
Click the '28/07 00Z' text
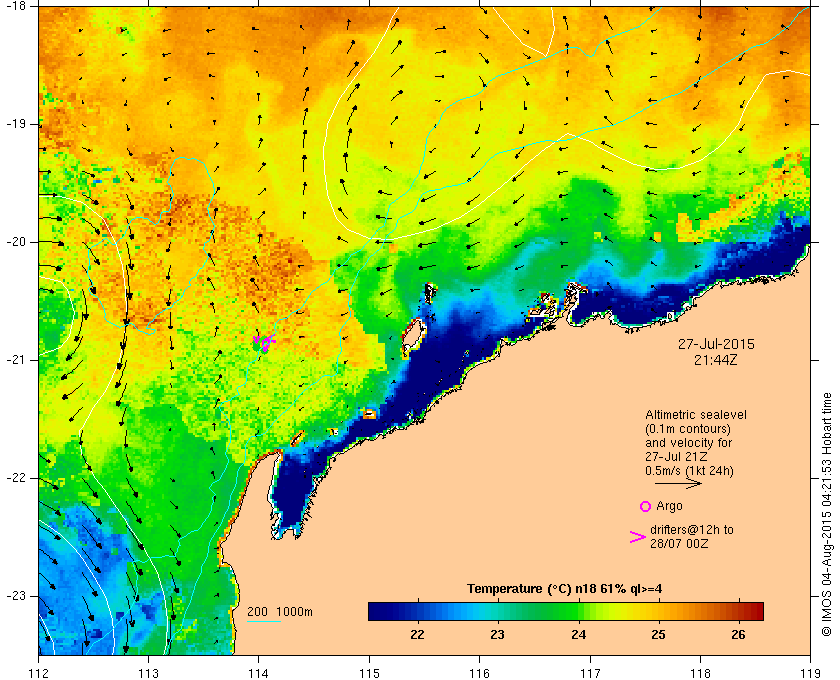tap(679, 543)
